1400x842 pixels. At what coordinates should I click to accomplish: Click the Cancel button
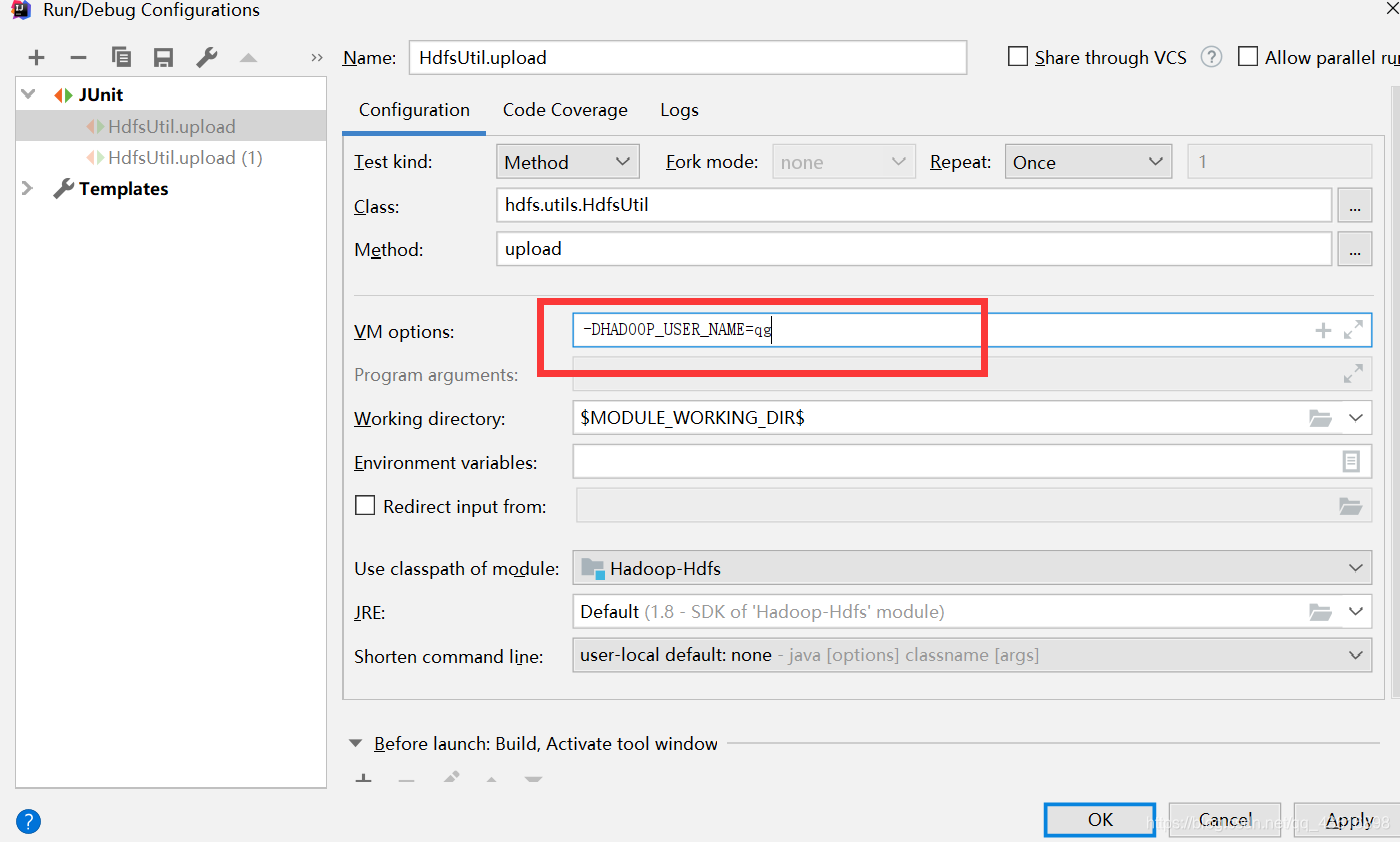coord(1225,819)
